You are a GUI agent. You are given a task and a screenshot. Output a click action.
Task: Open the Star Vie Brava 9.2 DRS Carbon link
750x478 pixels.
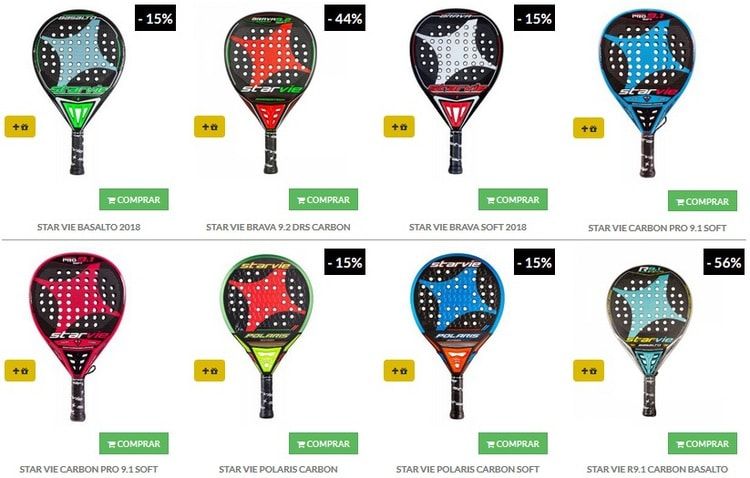pos(278,227)
